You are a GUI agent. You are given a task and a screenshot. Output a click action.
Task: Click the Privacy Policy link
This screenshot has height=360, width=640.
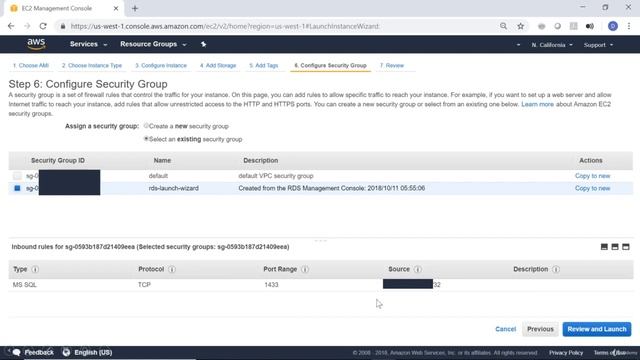(566, 353)
